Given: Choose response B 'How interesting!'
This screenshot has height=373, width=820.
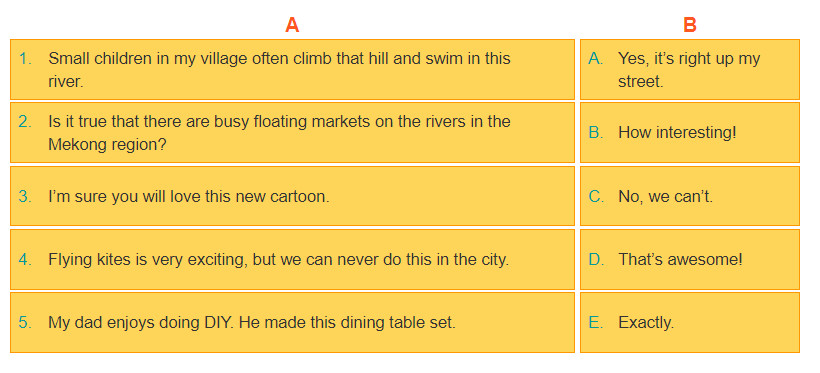Looking at the screenshot, I should tap(690, 133).
